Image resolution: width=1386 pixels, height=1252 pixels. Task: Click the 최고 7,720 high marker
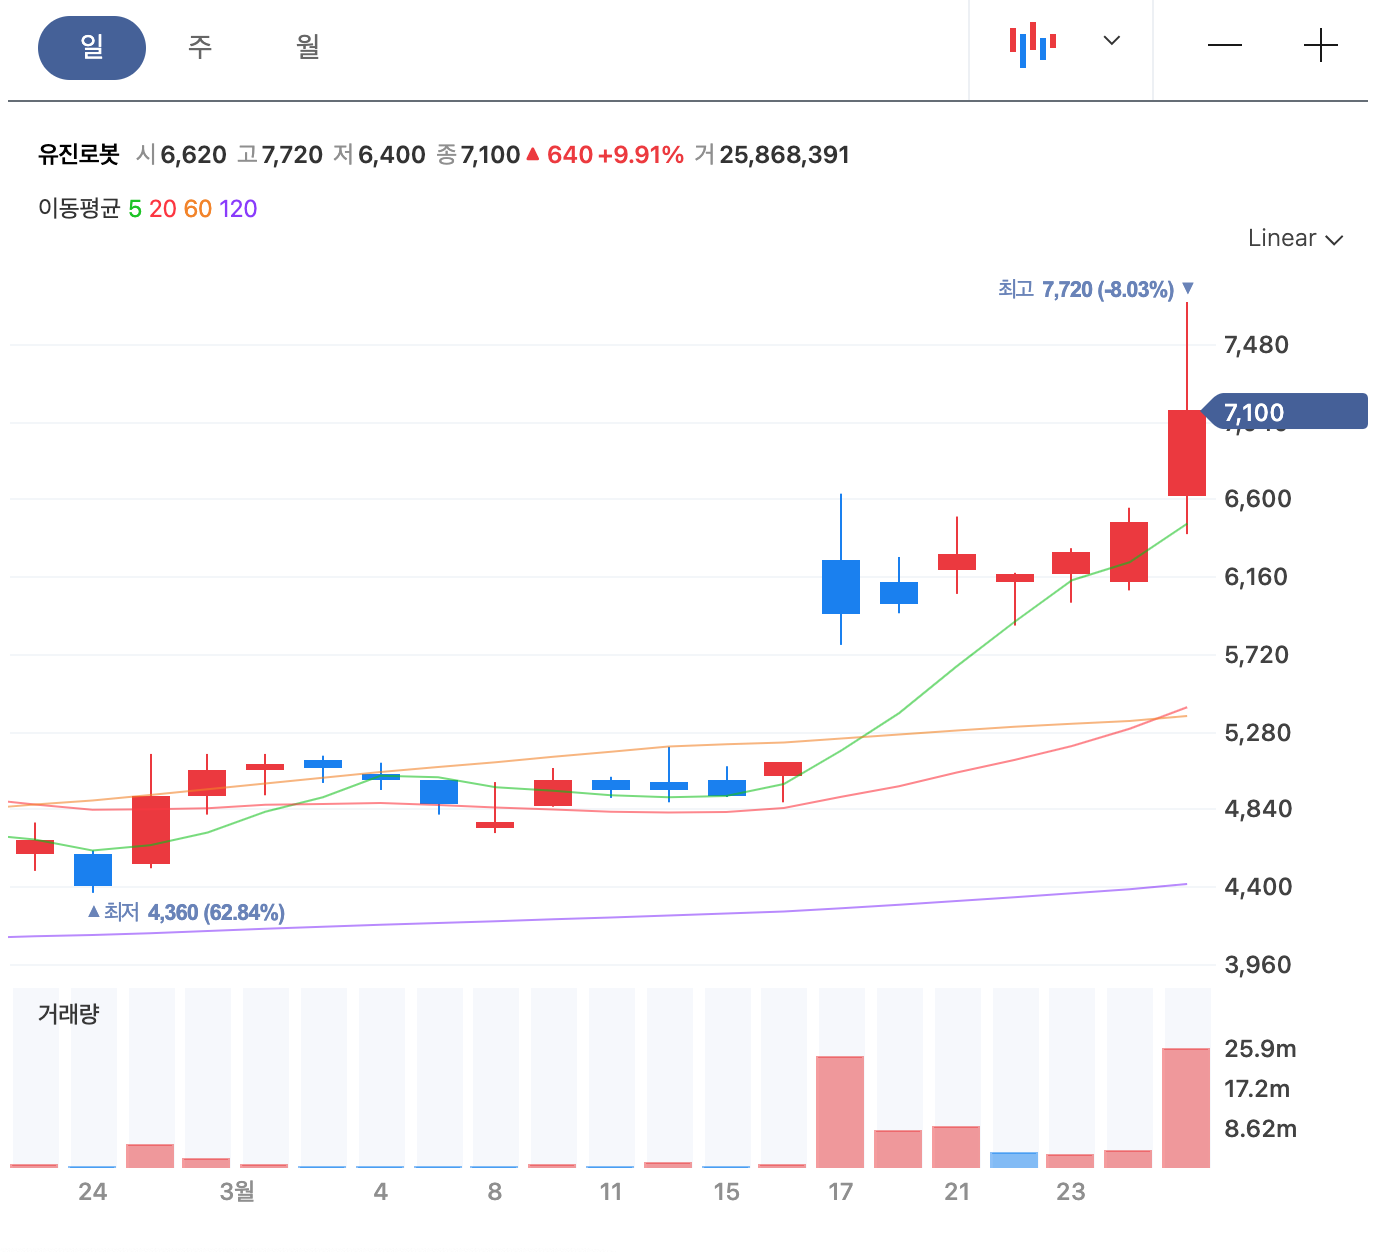click(x=1096, y=289)
